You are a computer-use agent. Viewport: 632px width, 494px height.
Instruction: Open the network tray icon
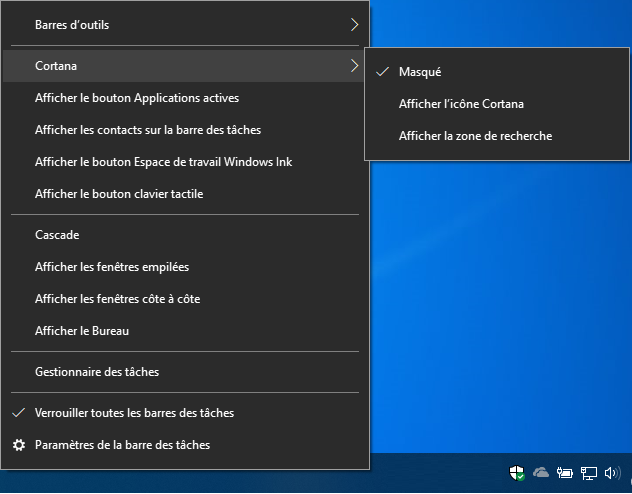[x=588, y=473]
